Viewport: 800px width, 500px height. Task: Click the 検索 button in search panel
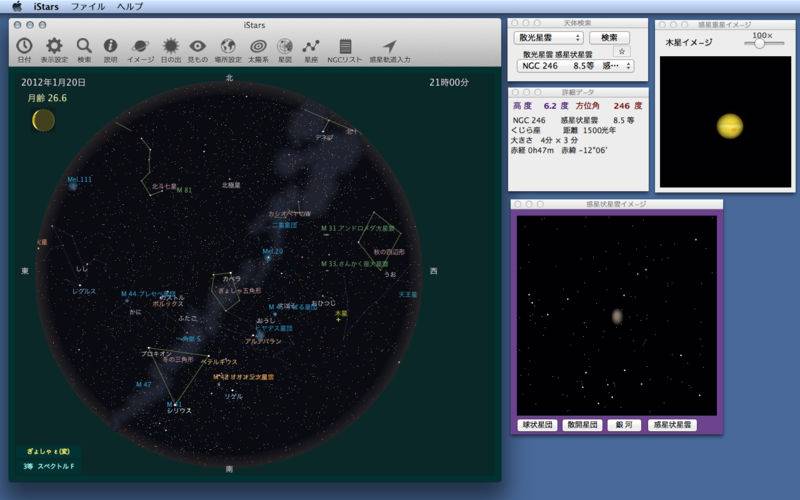(x=609, y=38)
